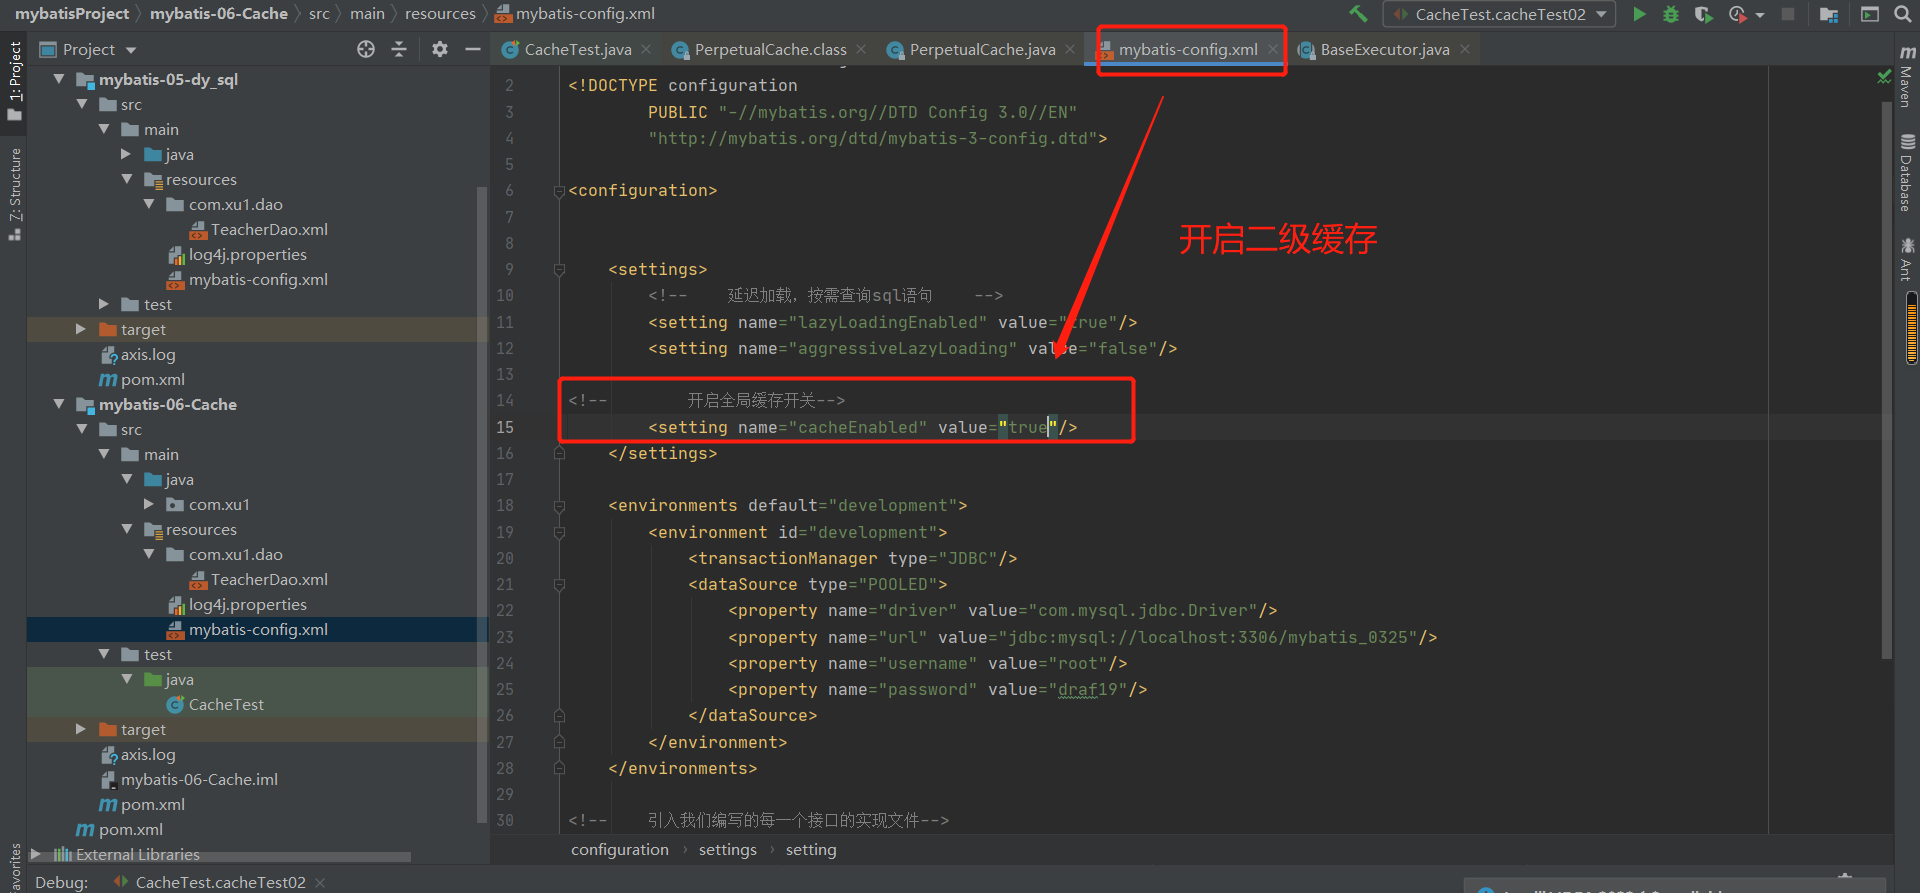Run with Coverage shield icon

tap(1703, 14)
